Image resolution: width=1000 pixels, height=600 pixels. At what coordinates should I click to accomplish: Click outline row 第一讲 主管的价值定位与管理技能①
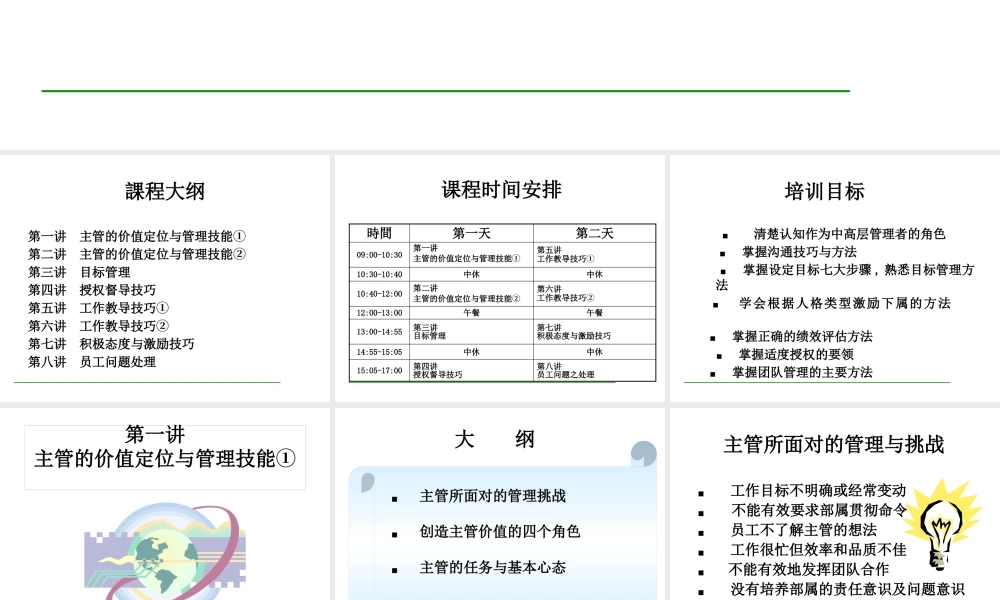pos(136,236)
